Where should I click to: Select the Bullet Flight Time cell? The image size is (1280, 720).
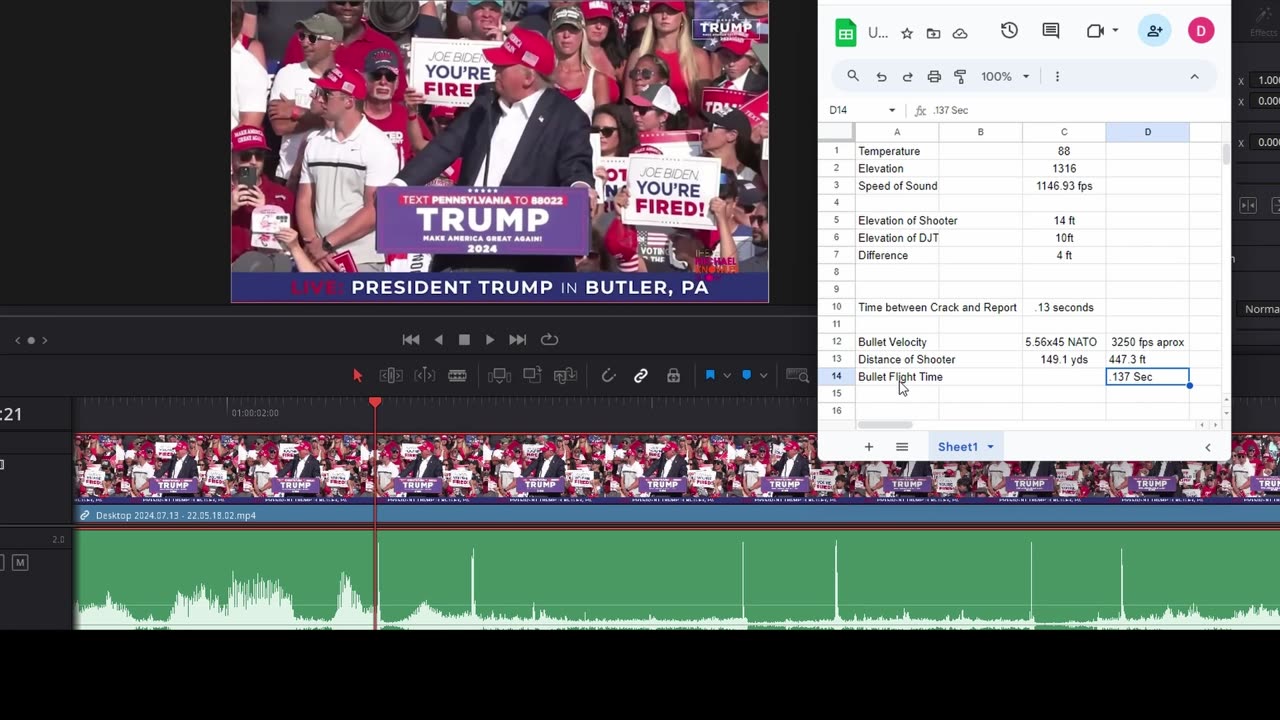897,377
